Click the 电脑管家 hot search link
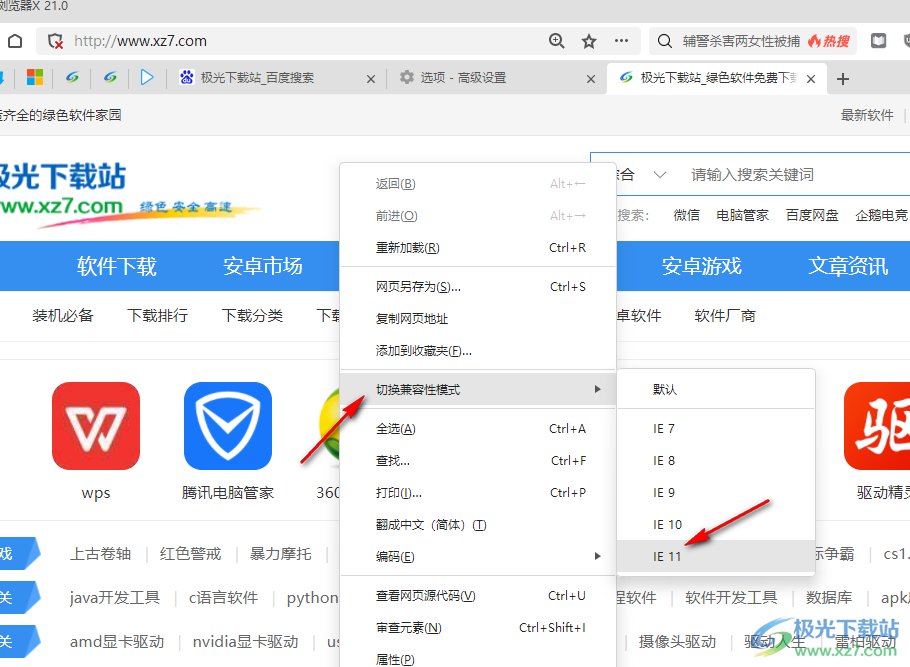 [x=742, y=215]
